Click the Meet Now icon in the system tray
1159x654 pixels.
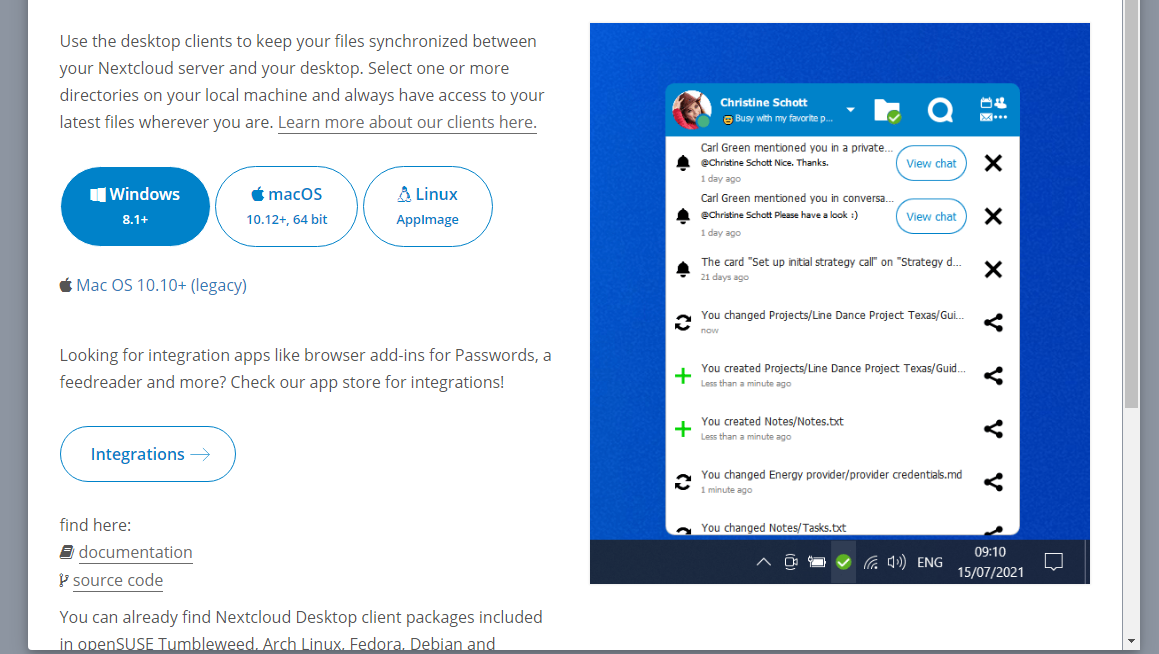click(x=790, y=562)
